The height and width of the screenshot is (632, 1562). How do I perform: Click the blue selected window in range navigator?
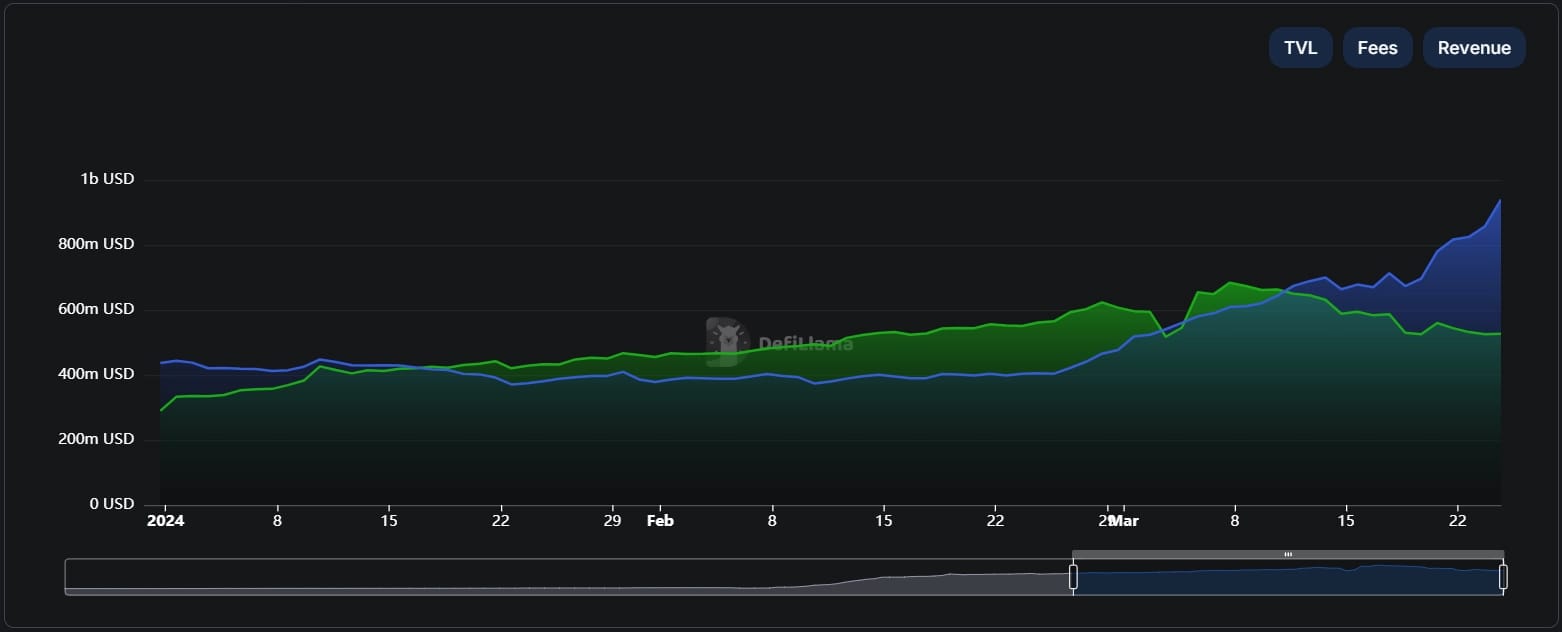point(1288,580)
